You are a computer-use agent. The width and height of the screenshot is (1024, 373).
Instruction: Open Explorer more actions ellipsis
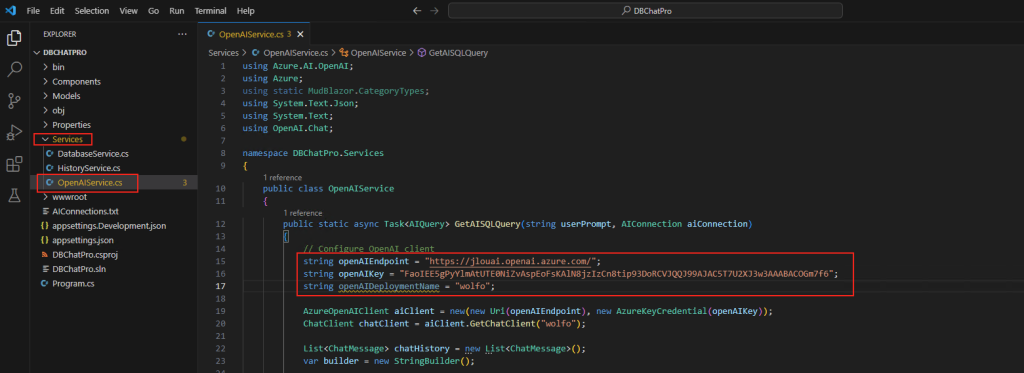coord(182,34)
